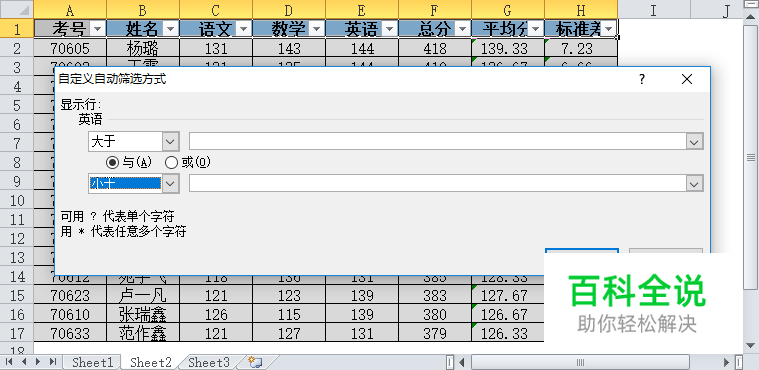Viewport: 759px width, 370px height.
Task: Go to last sheet navigation arrow
Action: [53, 362]
